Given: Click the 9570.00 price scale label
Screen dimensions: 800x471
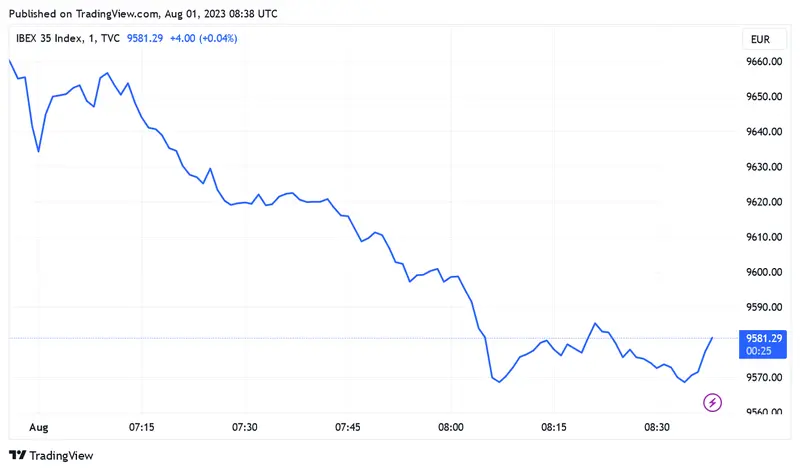Looking at the screenshot, I should [x=765, y=377].
